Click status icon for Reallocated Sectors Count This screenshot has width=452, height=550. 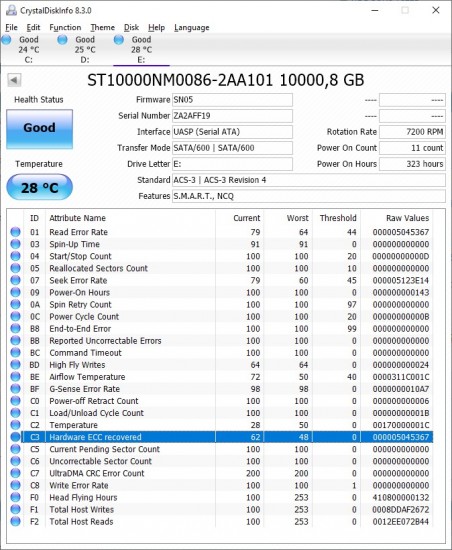click(15, 268)
